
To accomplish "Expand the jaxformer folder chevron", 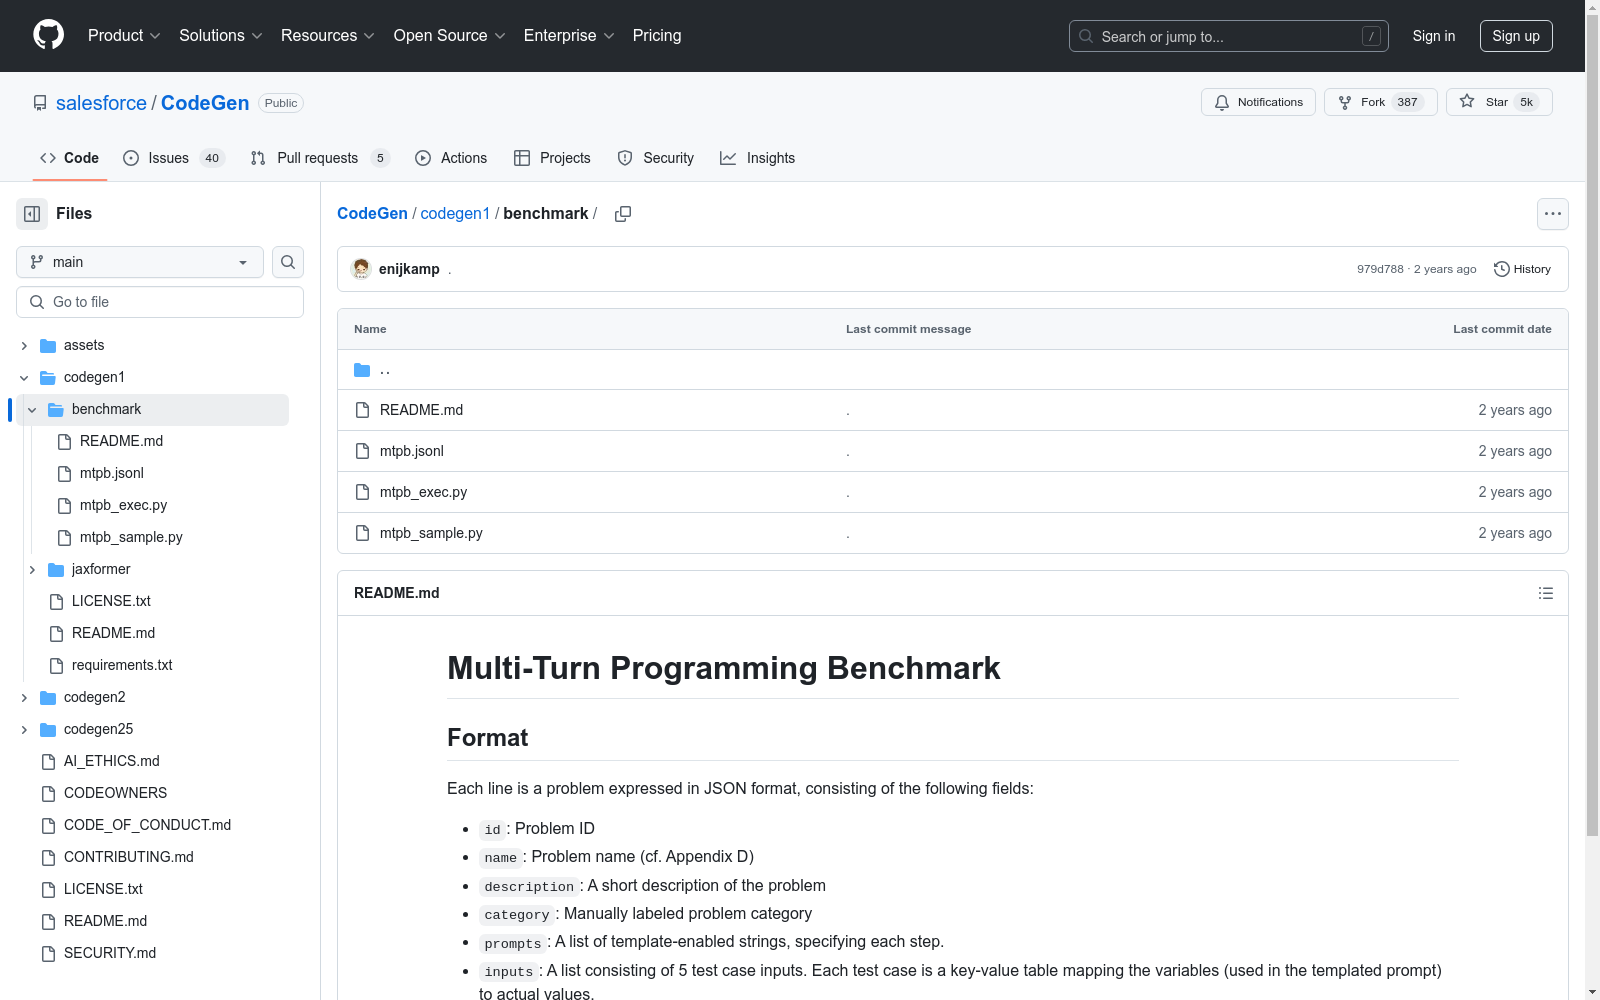I will [x=32, y=570].
